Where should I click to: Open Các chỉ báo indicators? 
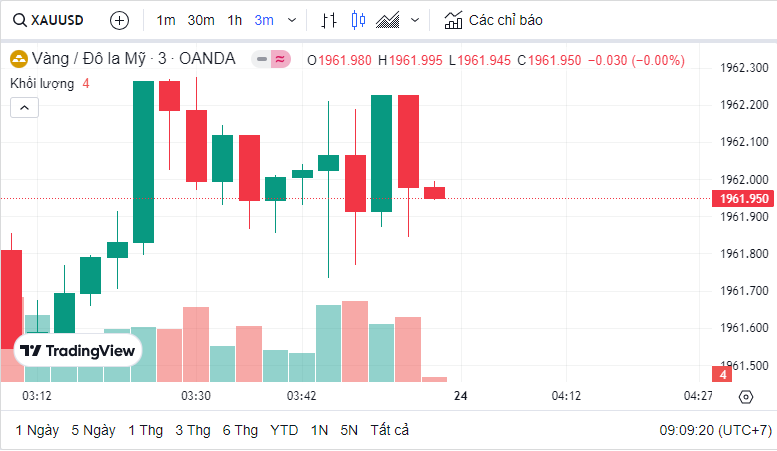pos(494,20)
